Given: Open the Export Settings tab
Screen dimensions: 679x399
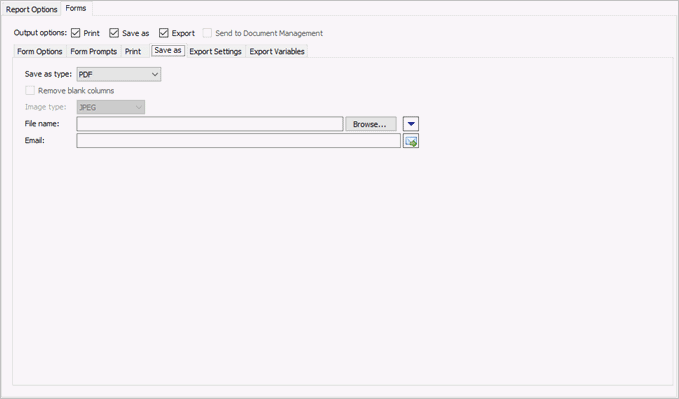Looking at the screenshot, I should tap(215, 51).
